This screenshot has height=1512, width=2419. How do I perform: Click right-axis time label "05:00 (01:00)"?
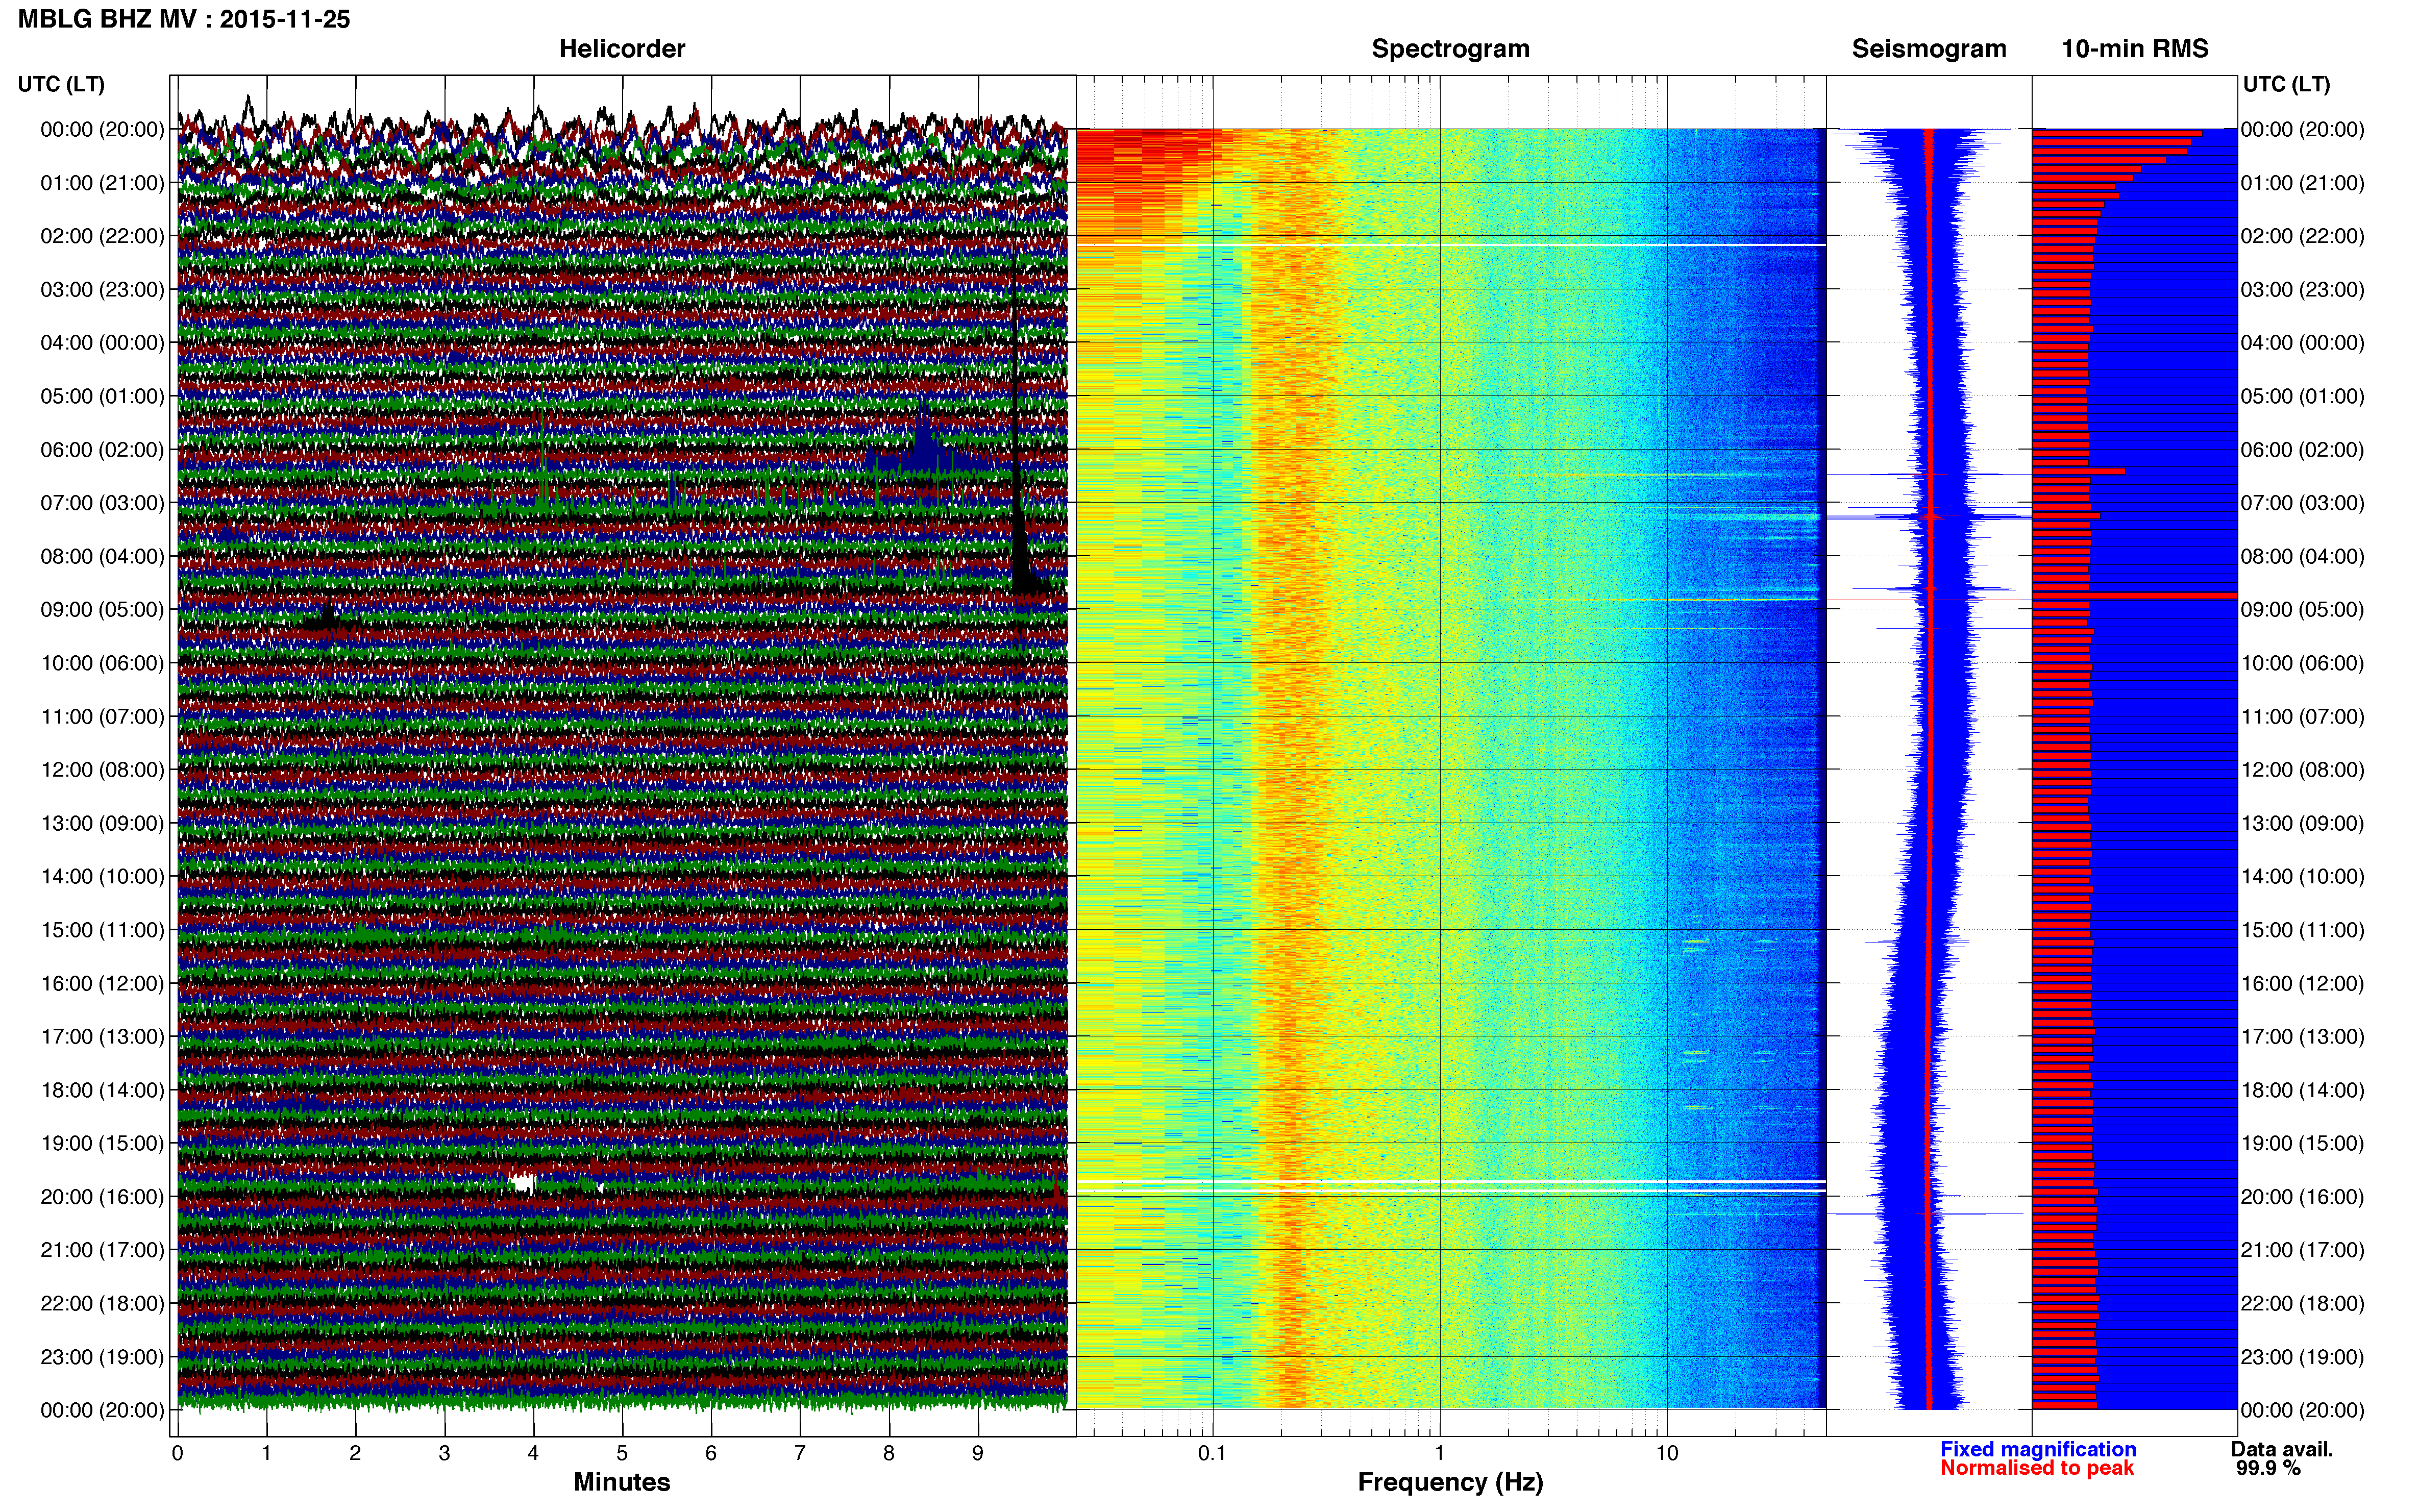2302,396
